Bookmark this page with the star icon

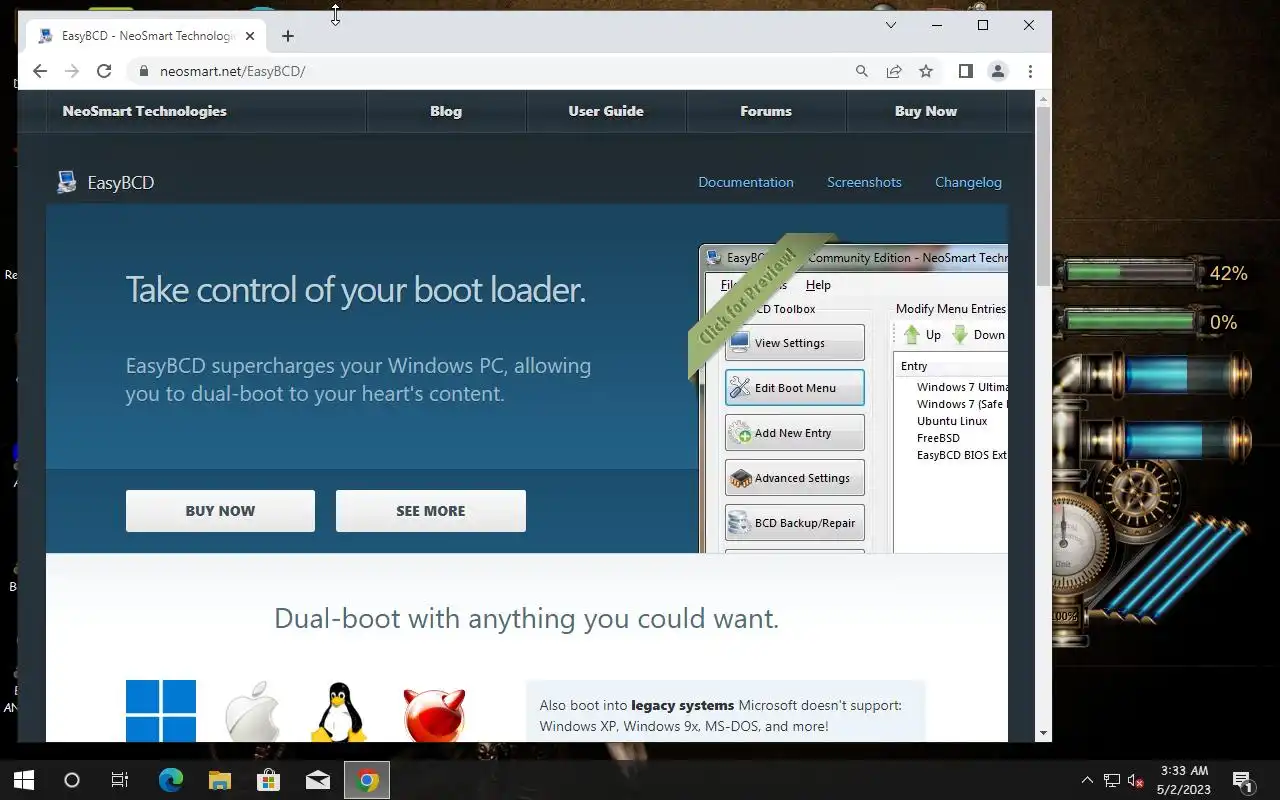coord(926,71)
